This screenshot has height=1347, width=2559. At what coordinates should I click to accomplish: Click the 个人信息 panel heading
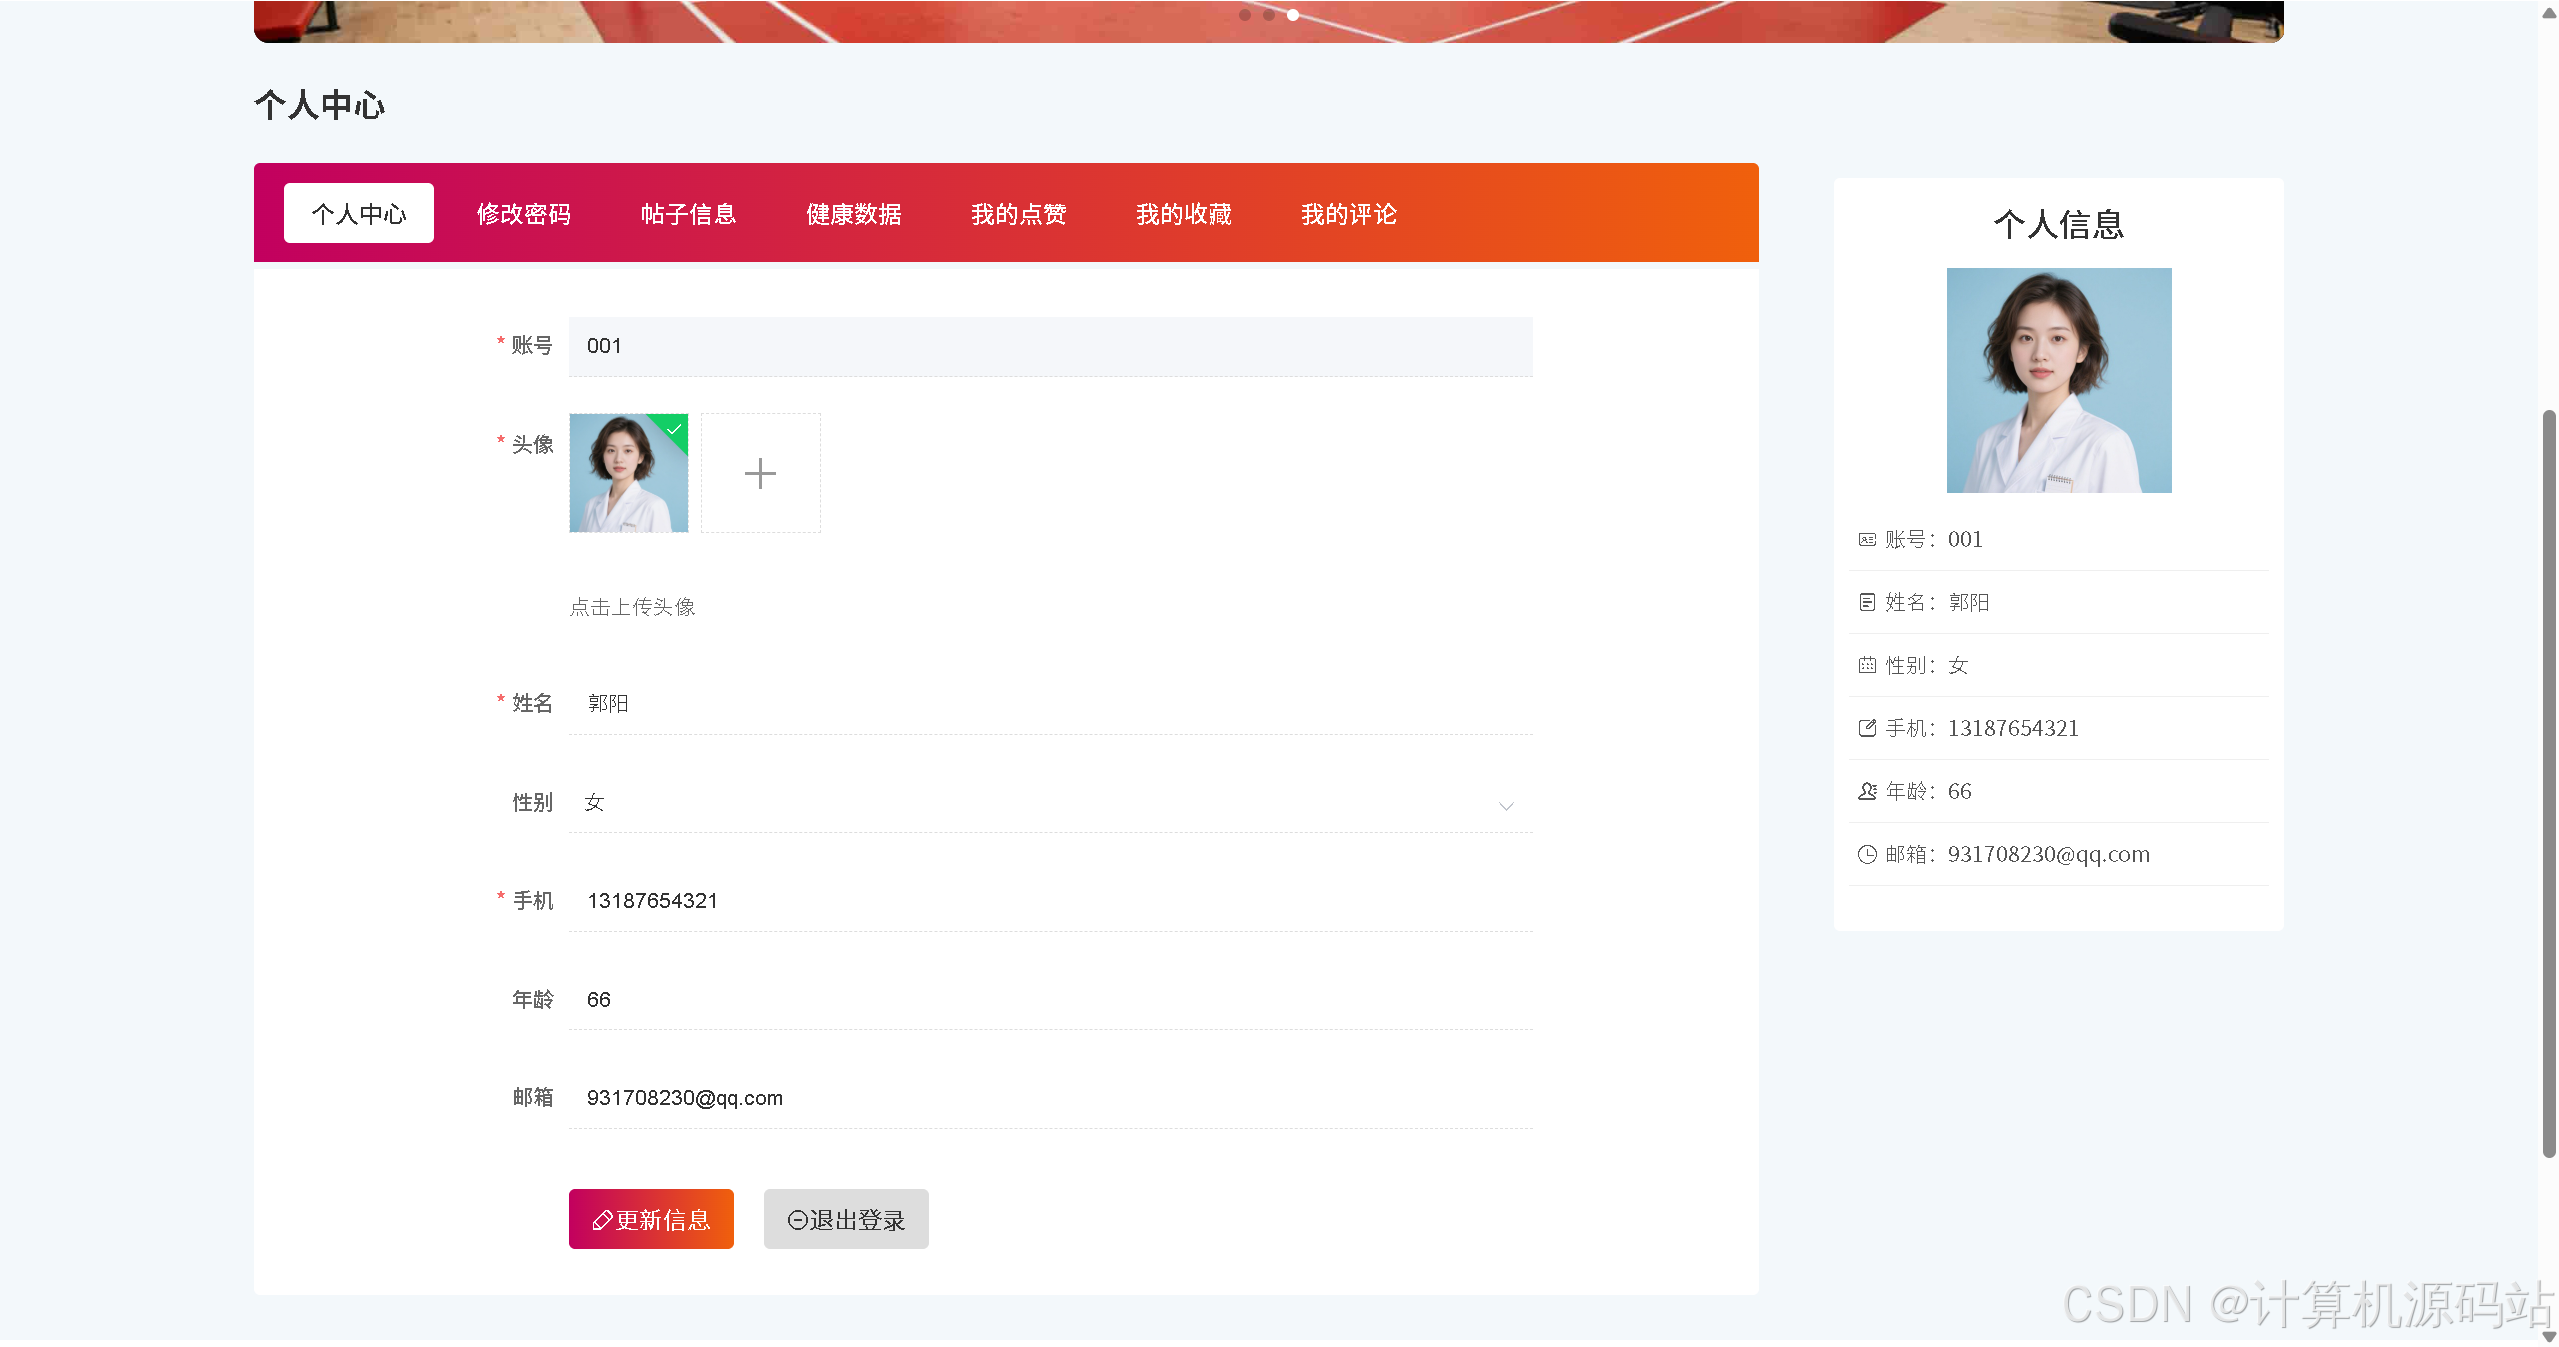tap(2058, 224)
